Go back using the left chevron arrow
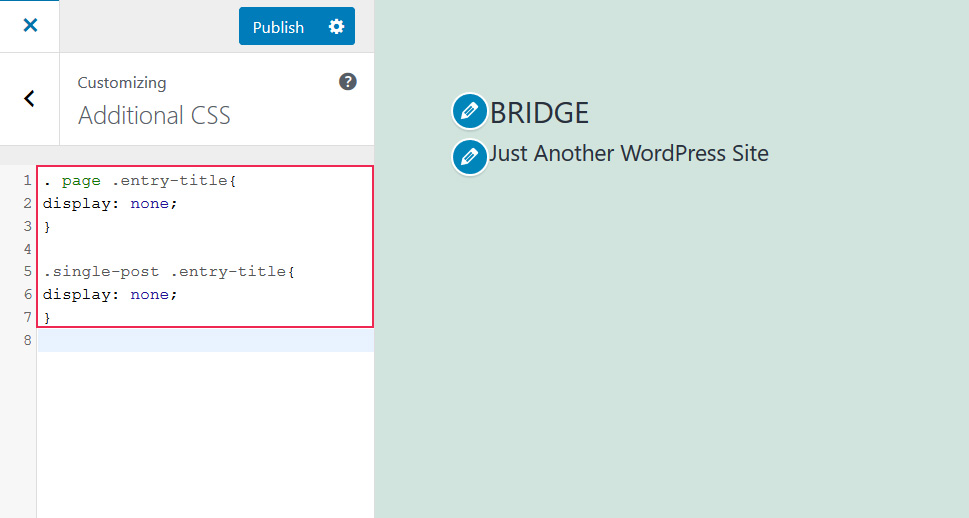 point(30,98)
